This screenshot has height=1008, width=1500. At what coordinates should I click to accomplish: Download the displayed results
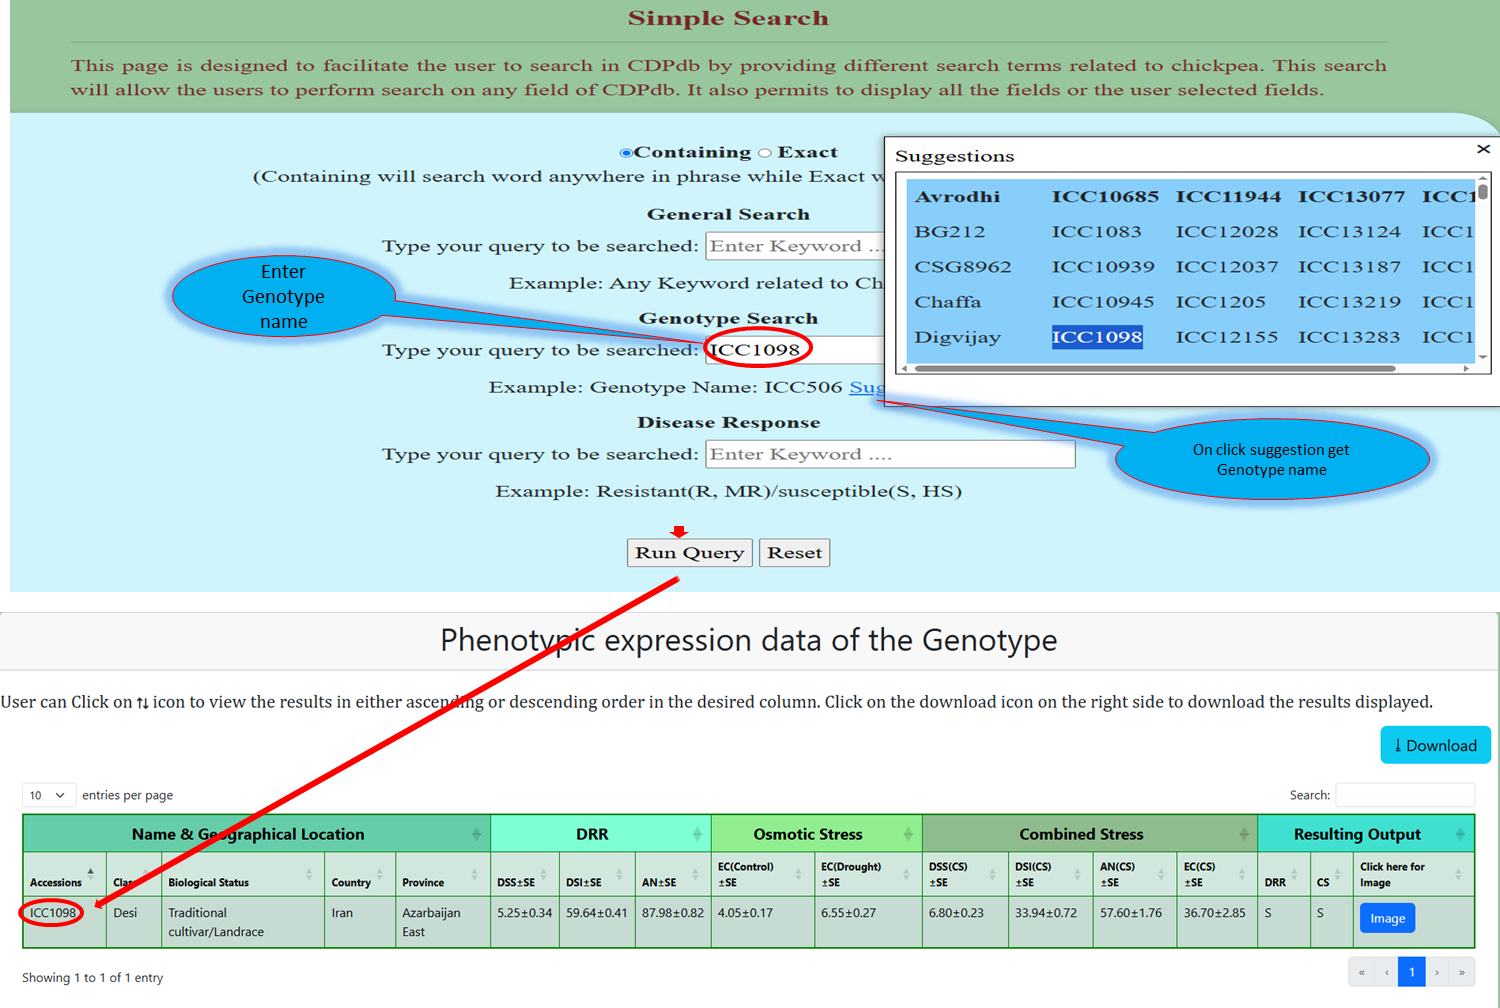pos(1435,745)
